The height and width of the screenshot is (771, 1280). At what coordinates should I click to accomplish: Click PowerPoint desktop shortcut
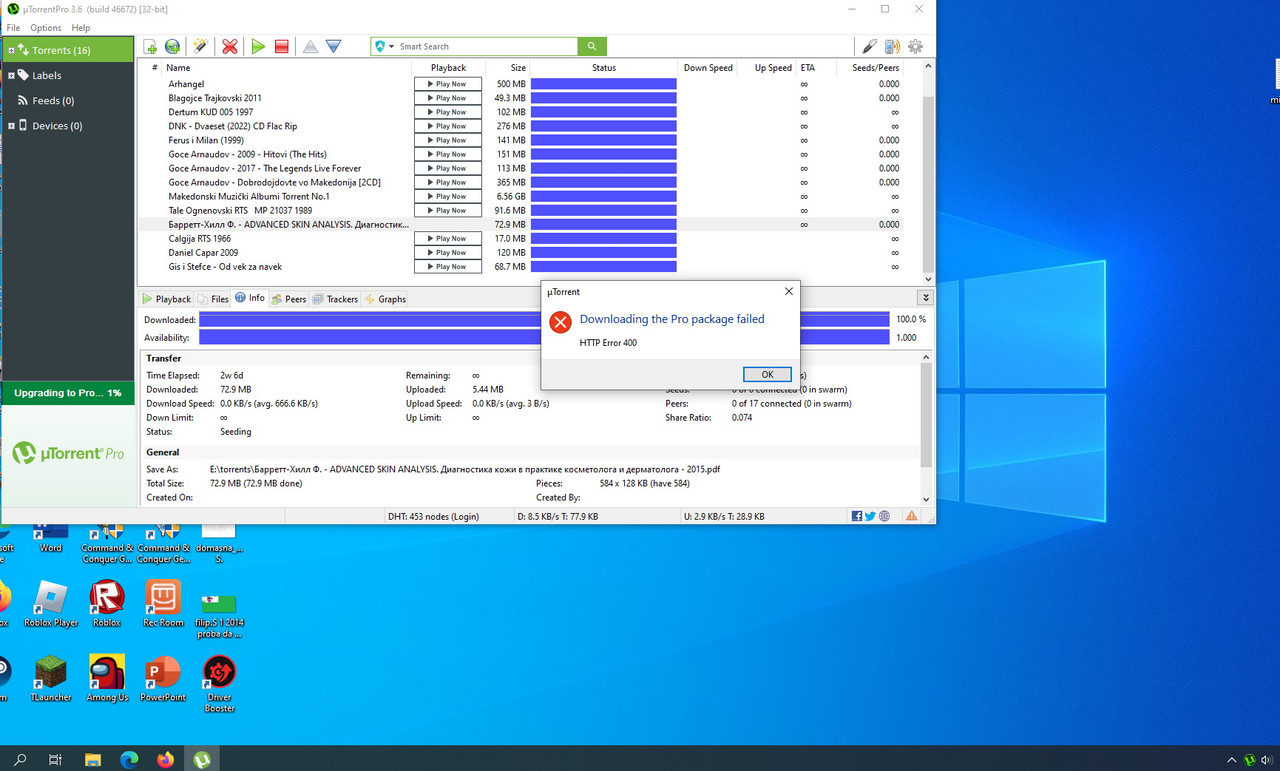click(163, 679)
